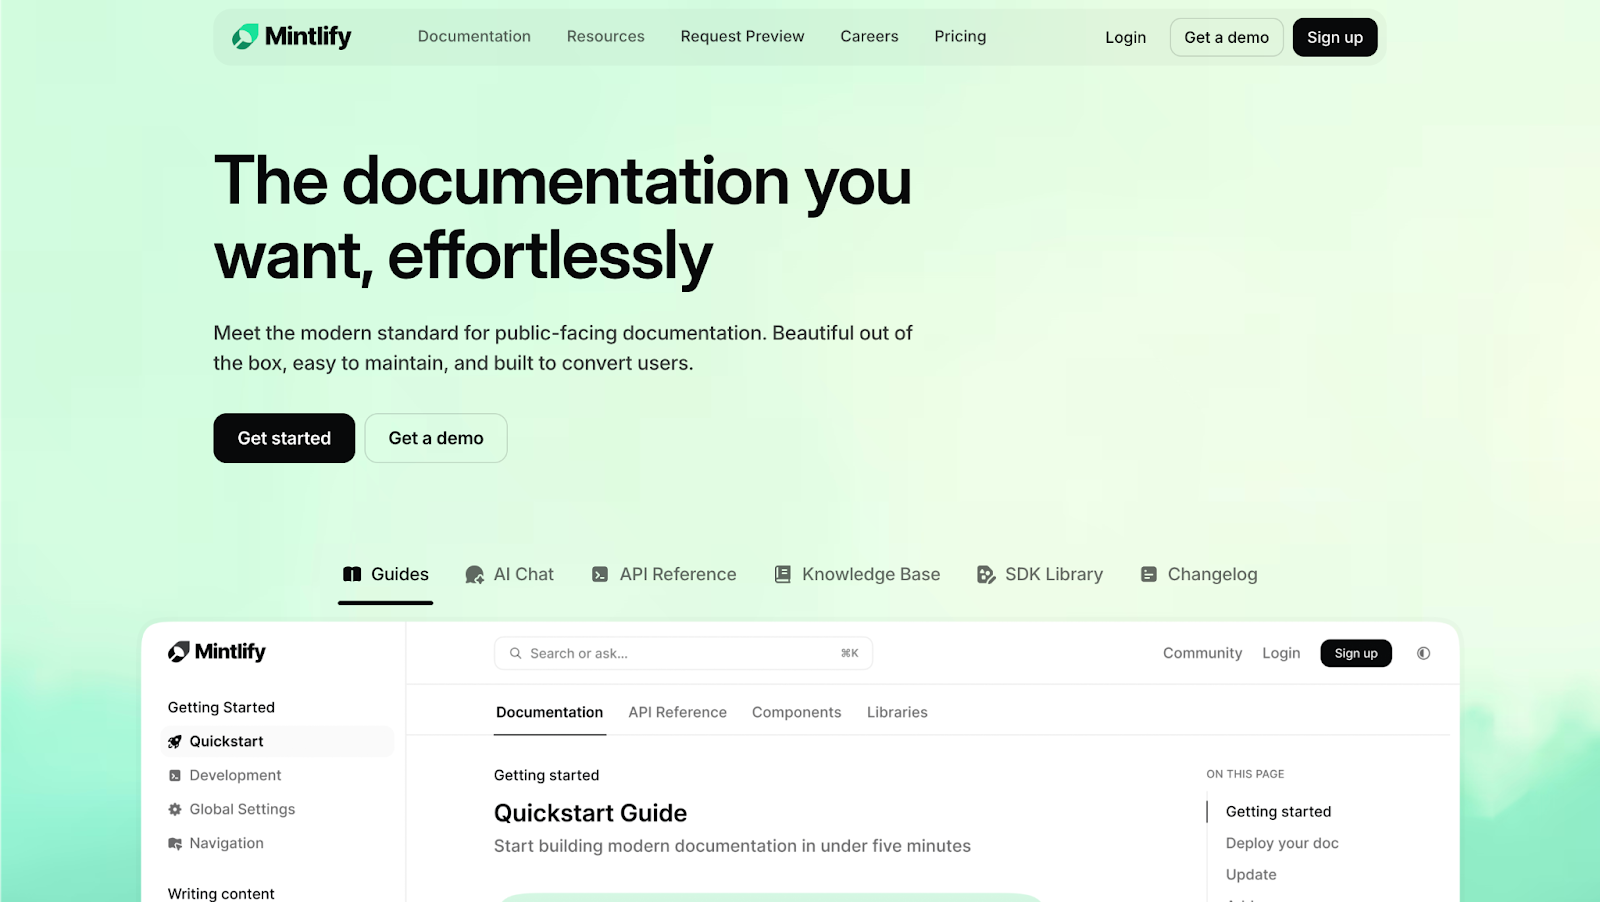Screen dimensions: 1600x902
Task: Click Get a demo below headline
Action: (436, 438)
